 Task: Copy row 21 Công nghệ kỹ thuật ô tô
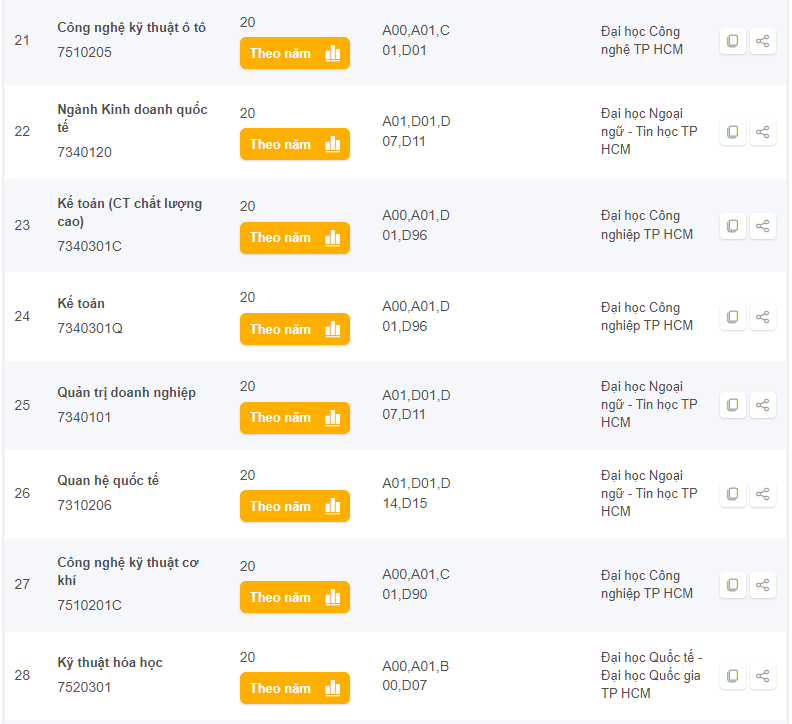(732, 41)
